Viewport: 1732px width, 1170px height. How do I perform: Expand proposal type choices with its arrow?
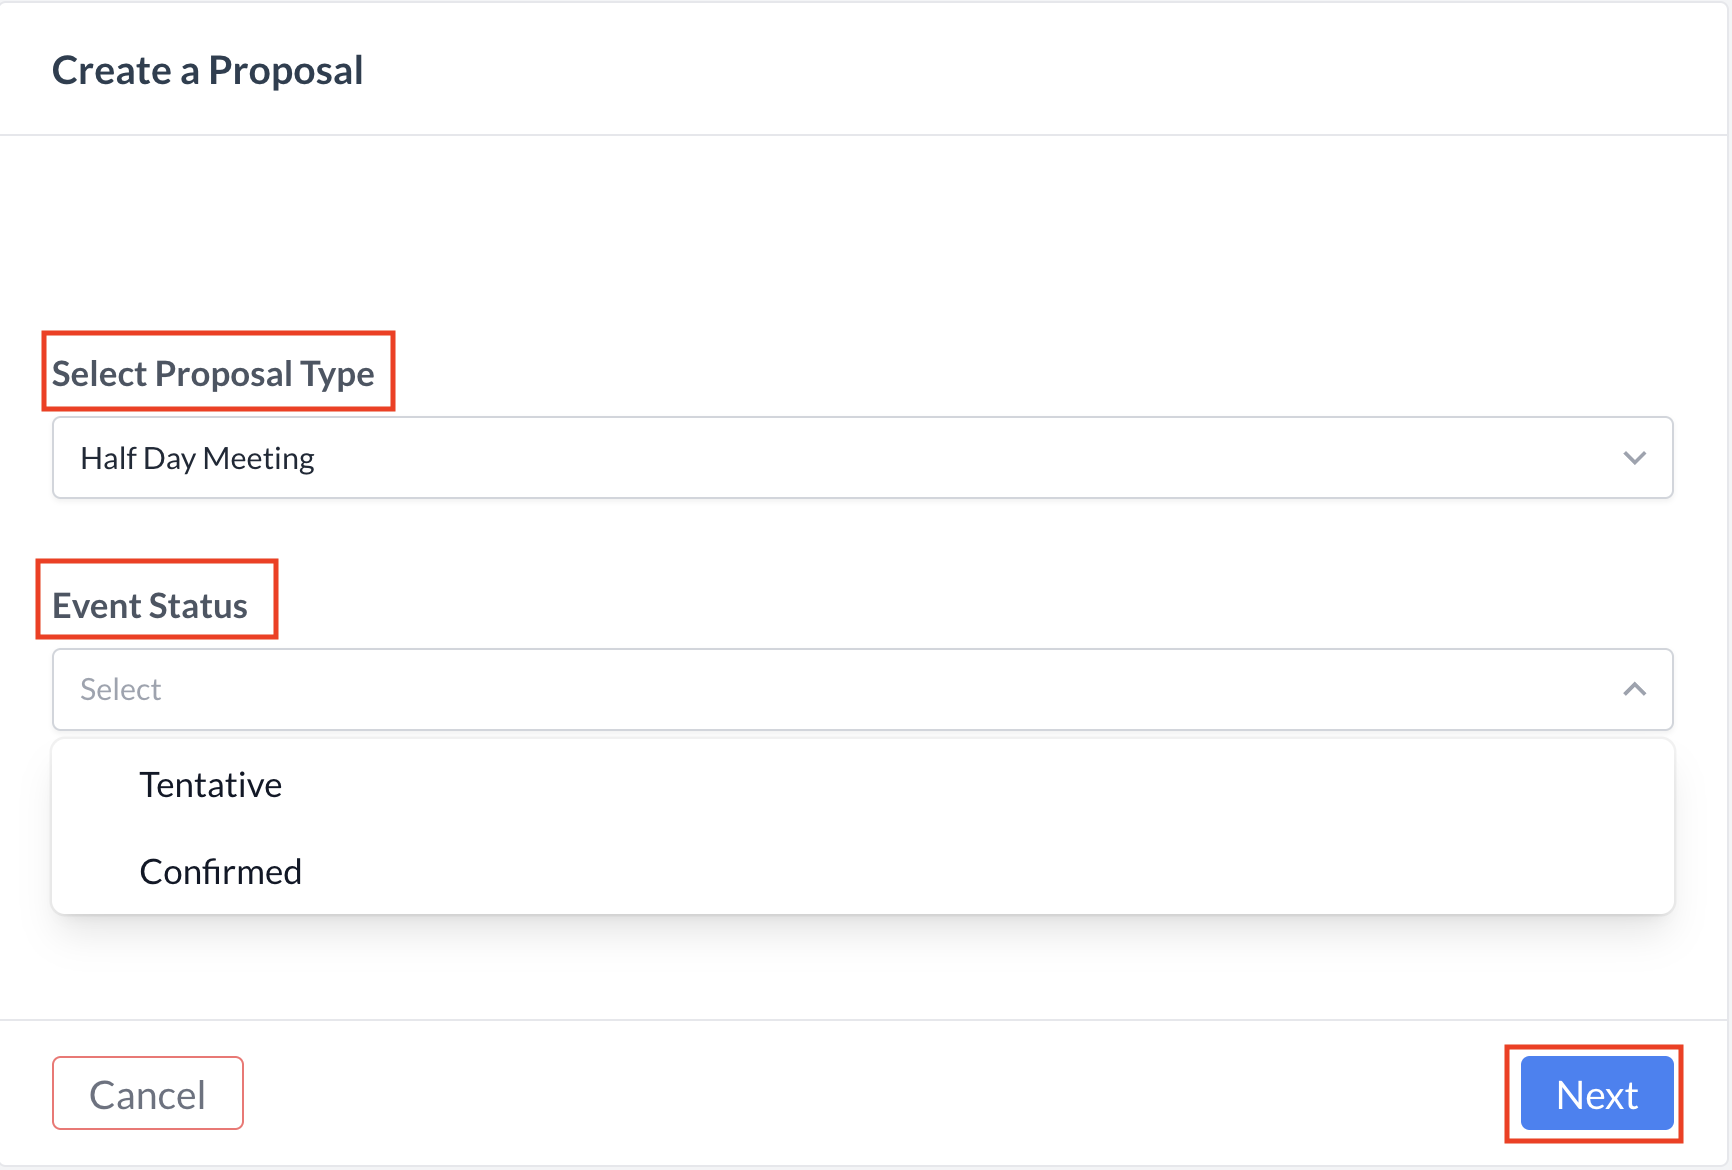tap(1634, 458)
